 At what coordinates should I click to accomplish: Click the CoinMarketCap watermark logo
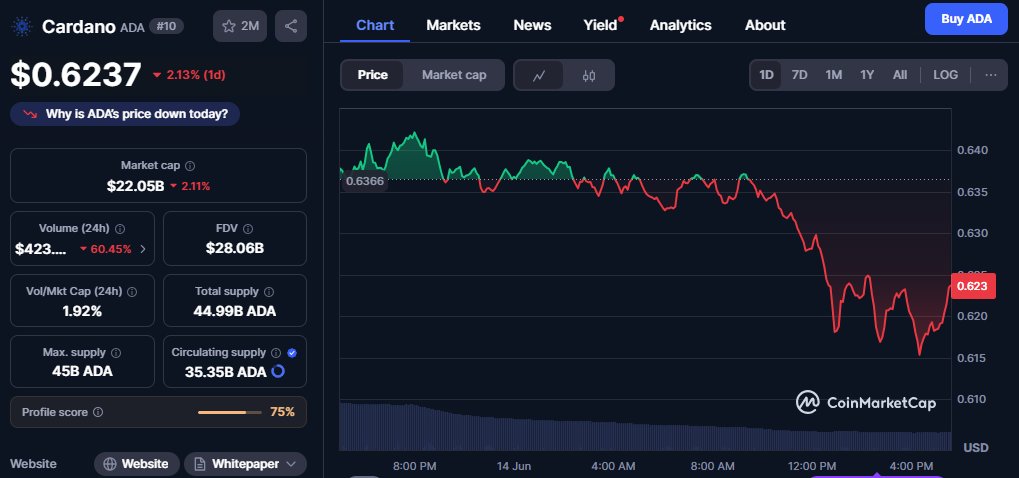tap(866, 403)
